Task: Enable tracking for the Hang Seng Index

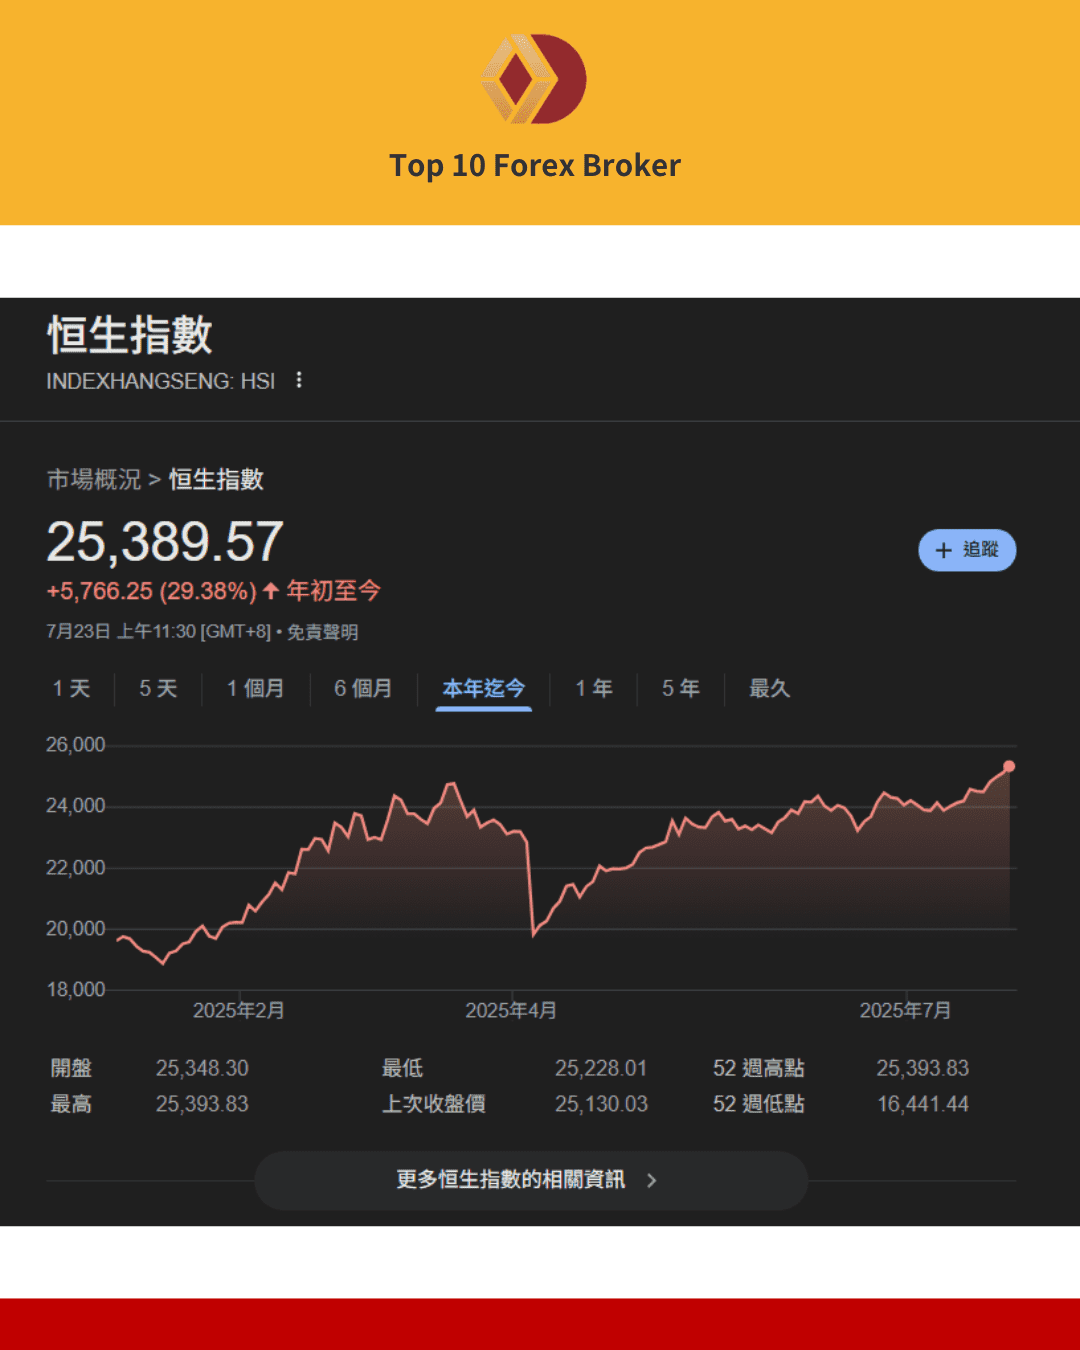Action: coord(967,550)
